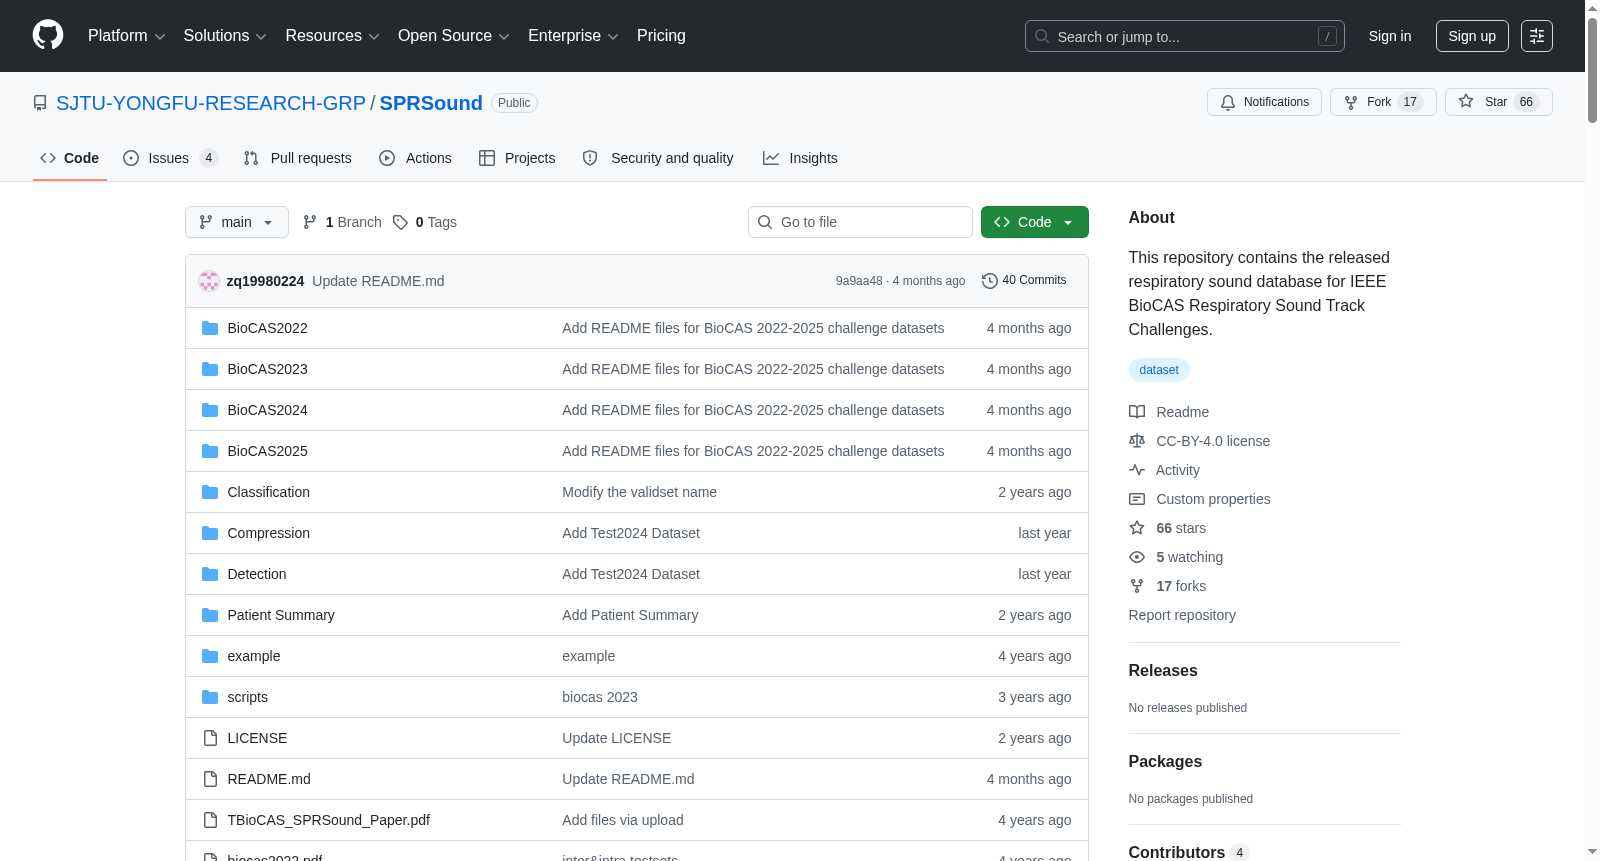Click the scales icon beside CC-BY-4.0 license
This screenshot has width=1600, height=861.
(x=1137, y=441)
